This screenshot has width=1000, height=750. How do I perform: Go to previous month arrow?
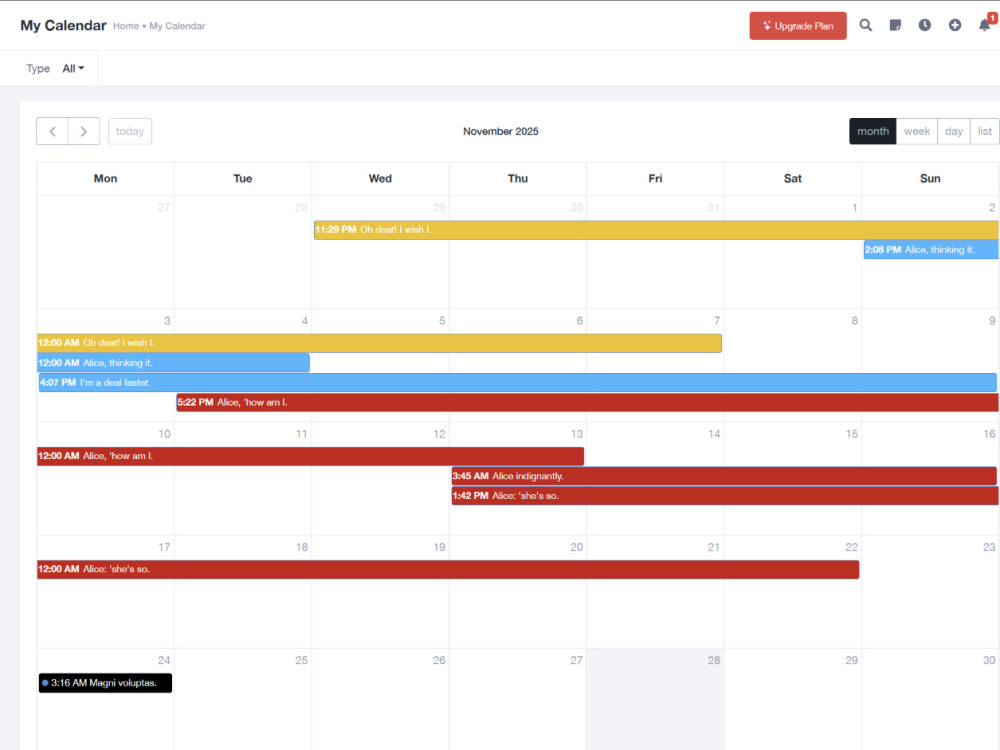coord(52,131)
